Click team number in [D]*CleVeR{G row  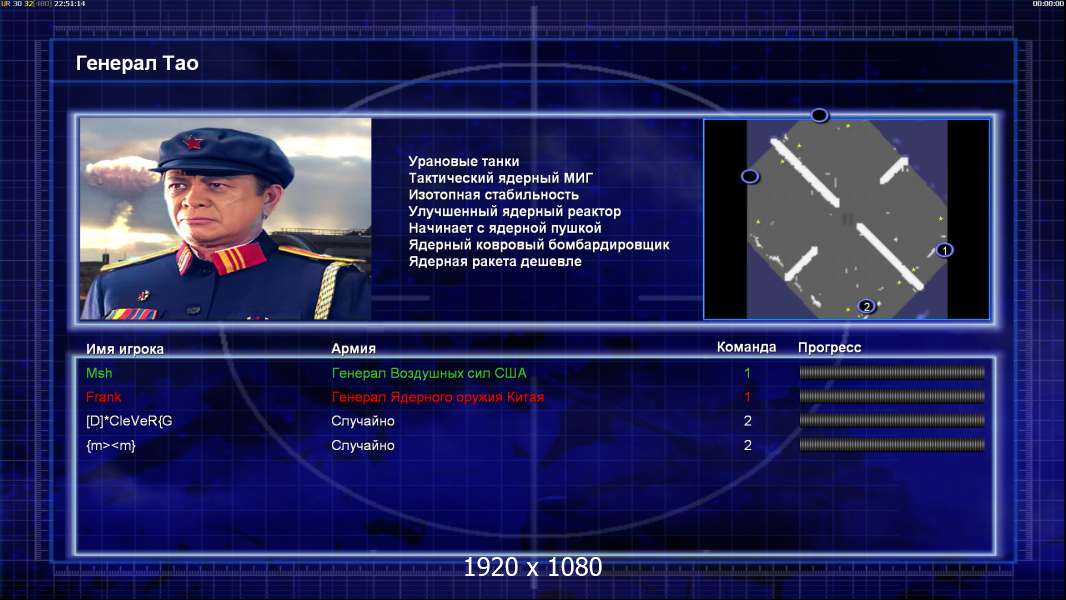tap(747, 421)
